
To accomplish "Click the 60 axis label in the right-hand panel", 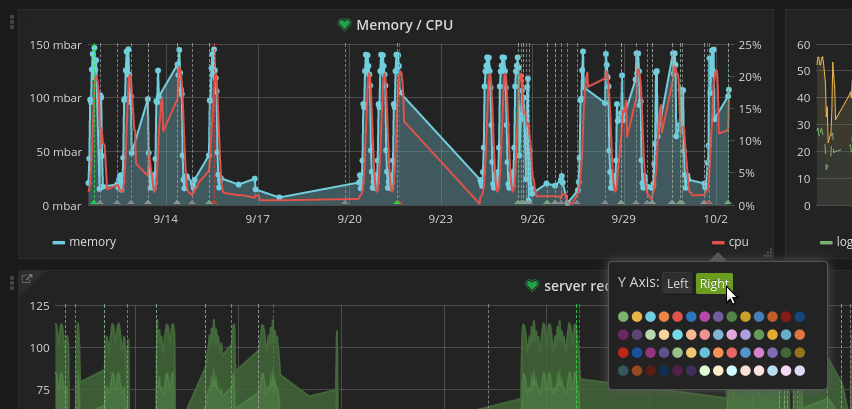I will coord(804,45).
